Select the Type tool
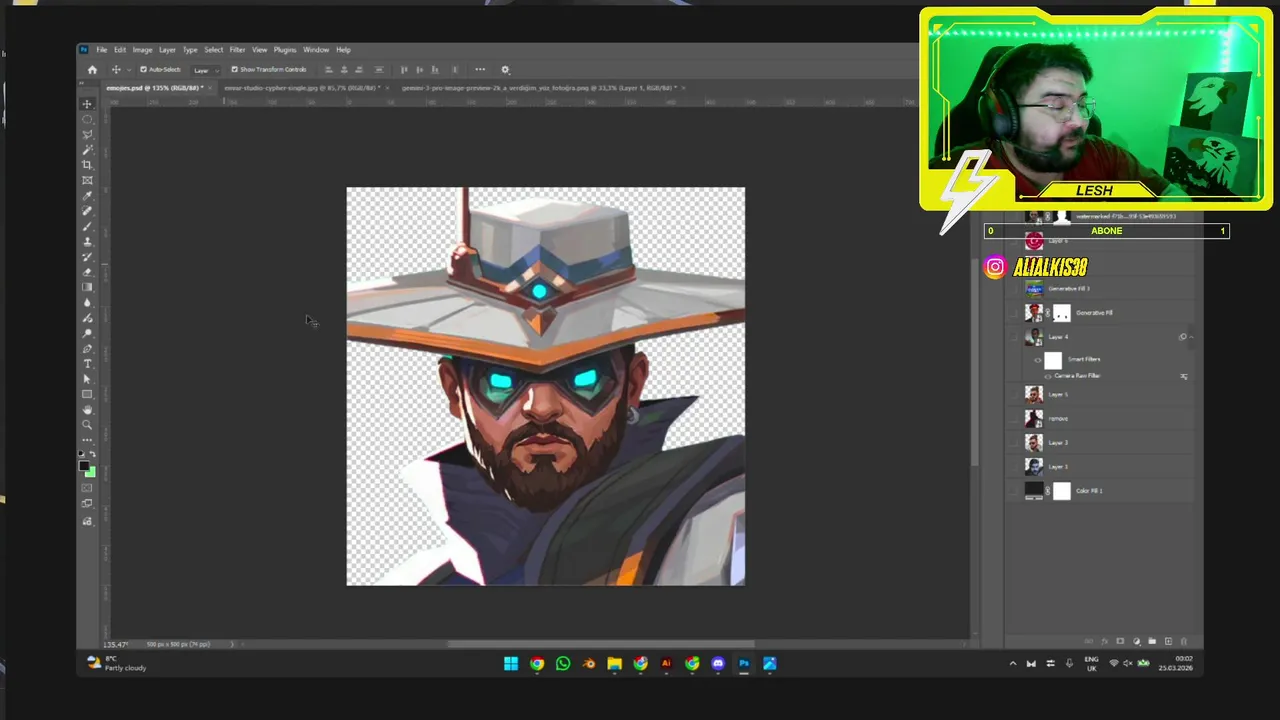Screen dimensions: 1280x720 click(x=87, y=364)
